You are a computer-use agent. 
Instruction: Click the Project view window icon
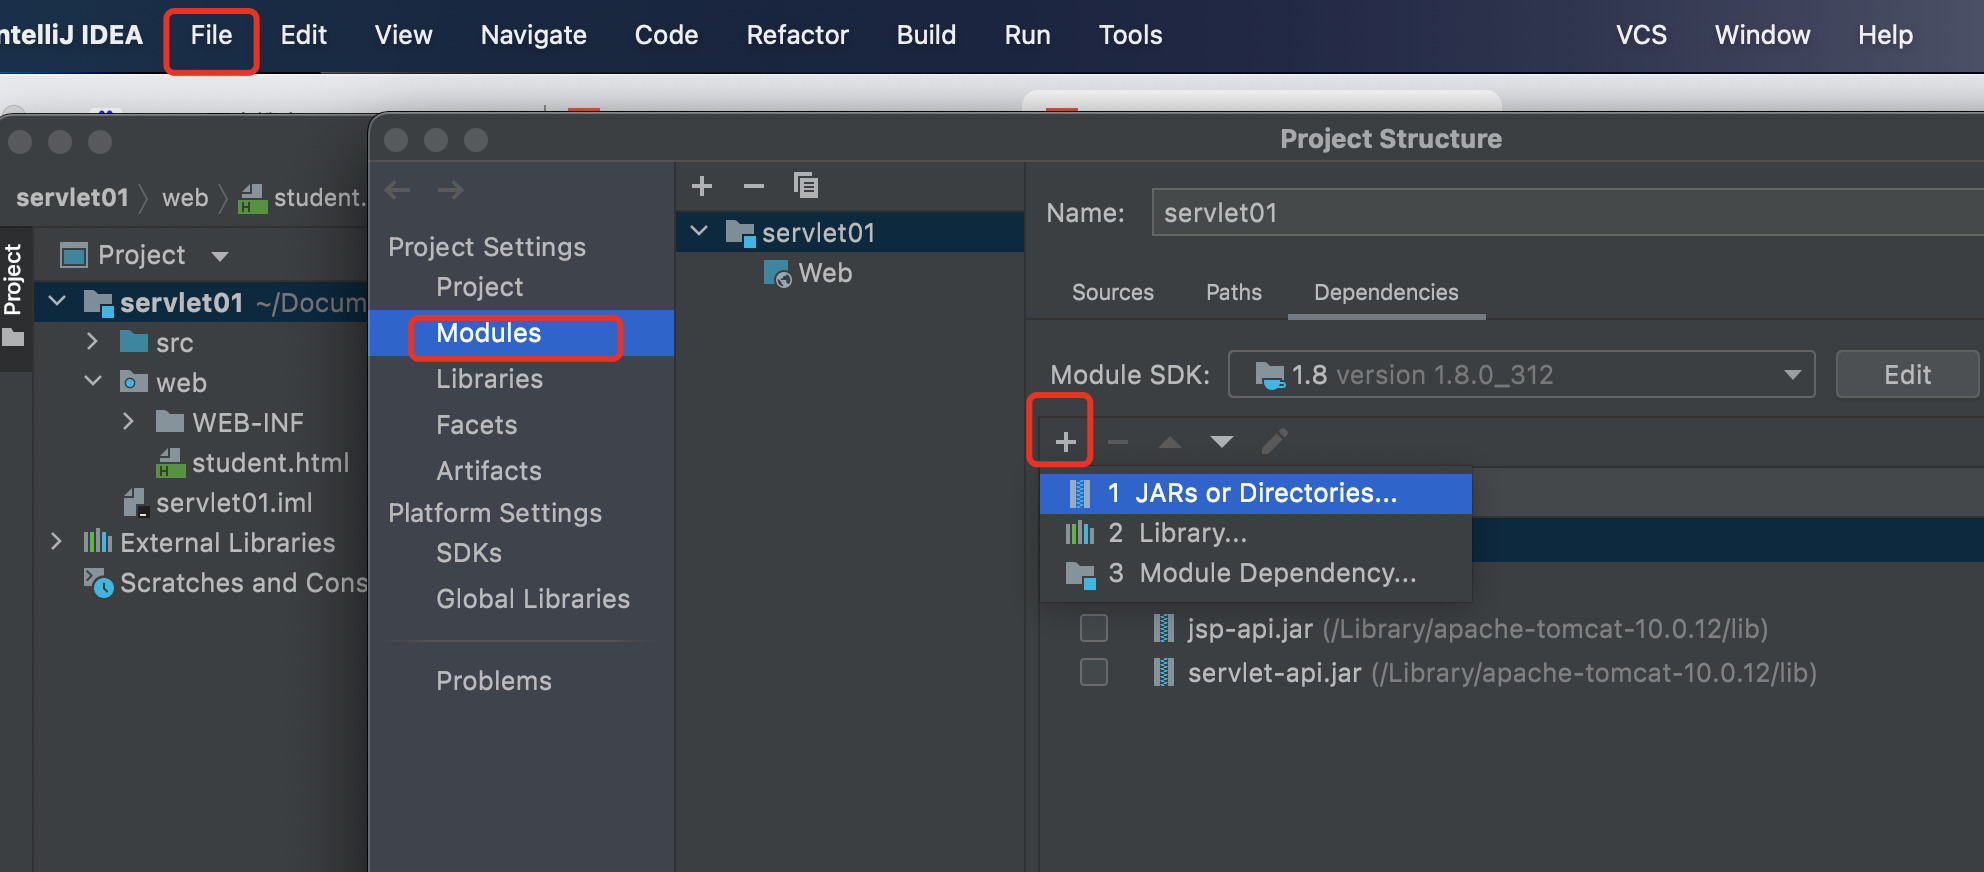pyautogui.click(x=74, y=255)
